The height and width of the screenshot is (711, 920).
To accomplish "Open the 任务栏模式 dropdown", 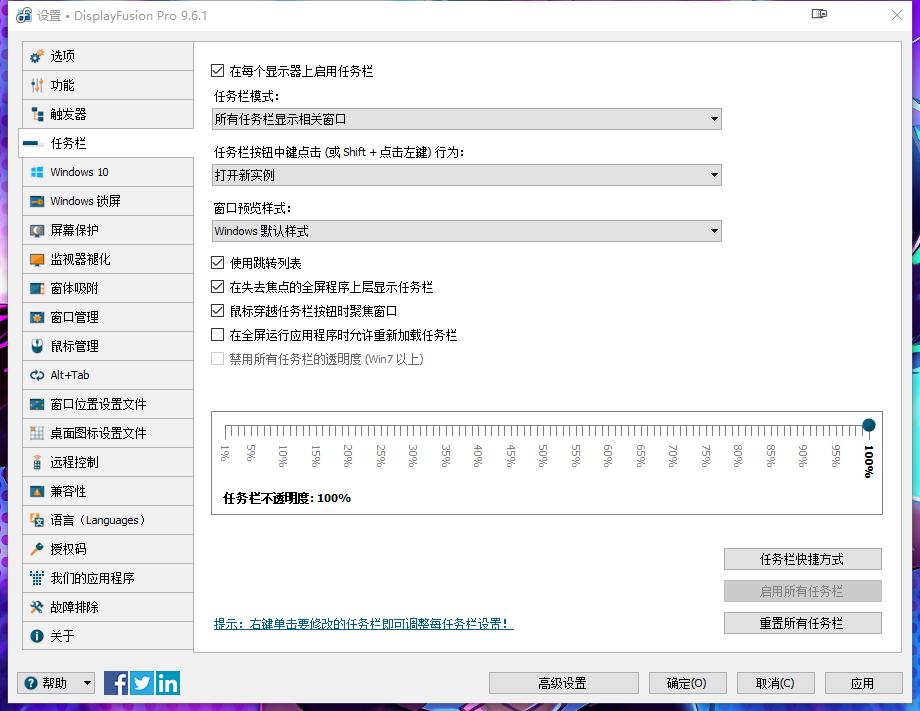I will pyautogui.click(x=466, y=119).
